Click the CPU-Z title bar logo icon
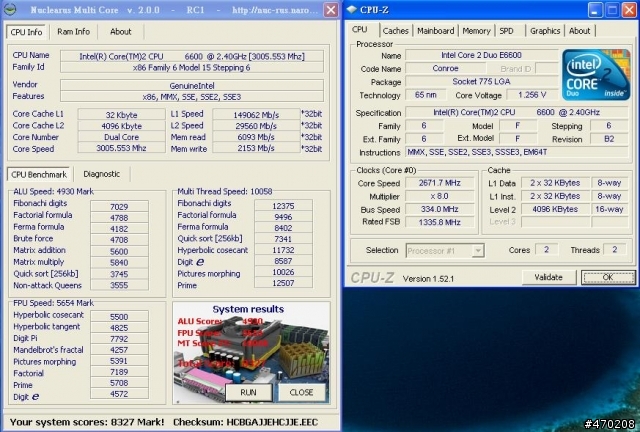This screenshot has height=432, width=640. coord(352,9)
